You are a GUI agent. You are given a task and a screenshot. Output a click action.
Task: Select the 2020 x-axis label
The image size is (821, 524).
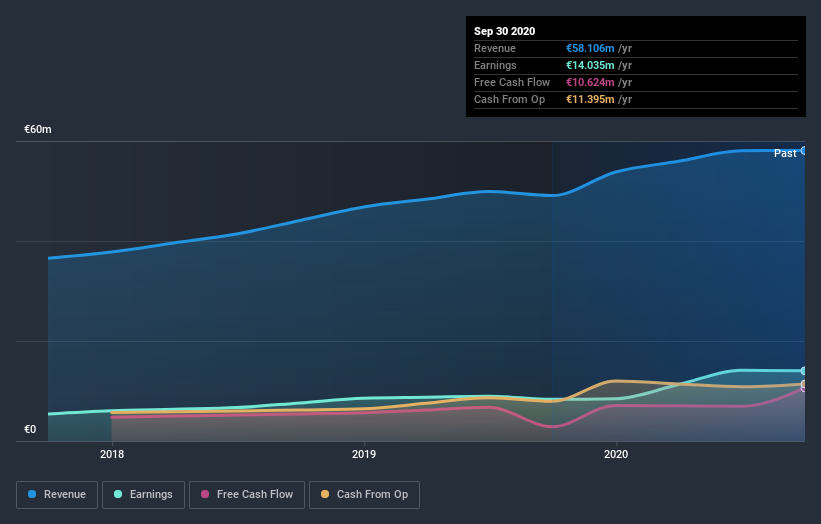click(x=616, y=454)
